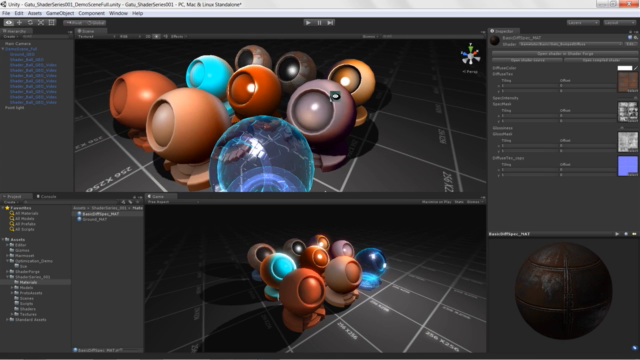Open the Layers dropdown

pyautogui.click(x=582, y=23)
